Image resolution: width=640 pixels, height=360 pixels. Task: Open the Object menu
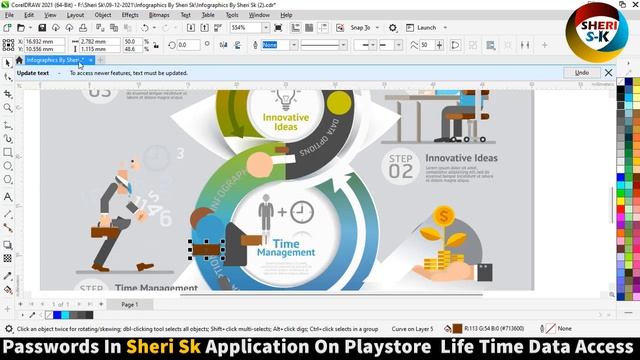click(x=103, y=15)
